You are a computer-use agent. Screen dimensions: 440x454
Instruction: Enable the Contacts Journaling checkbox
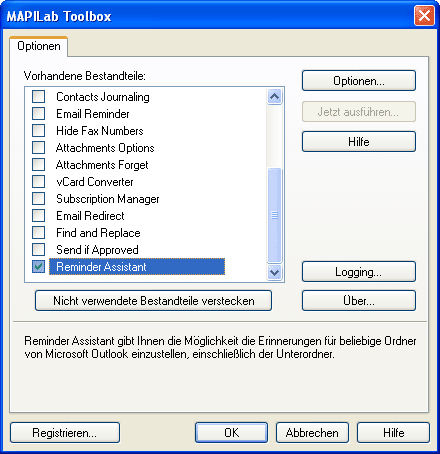pyautogui.click(x=38, y=97)
